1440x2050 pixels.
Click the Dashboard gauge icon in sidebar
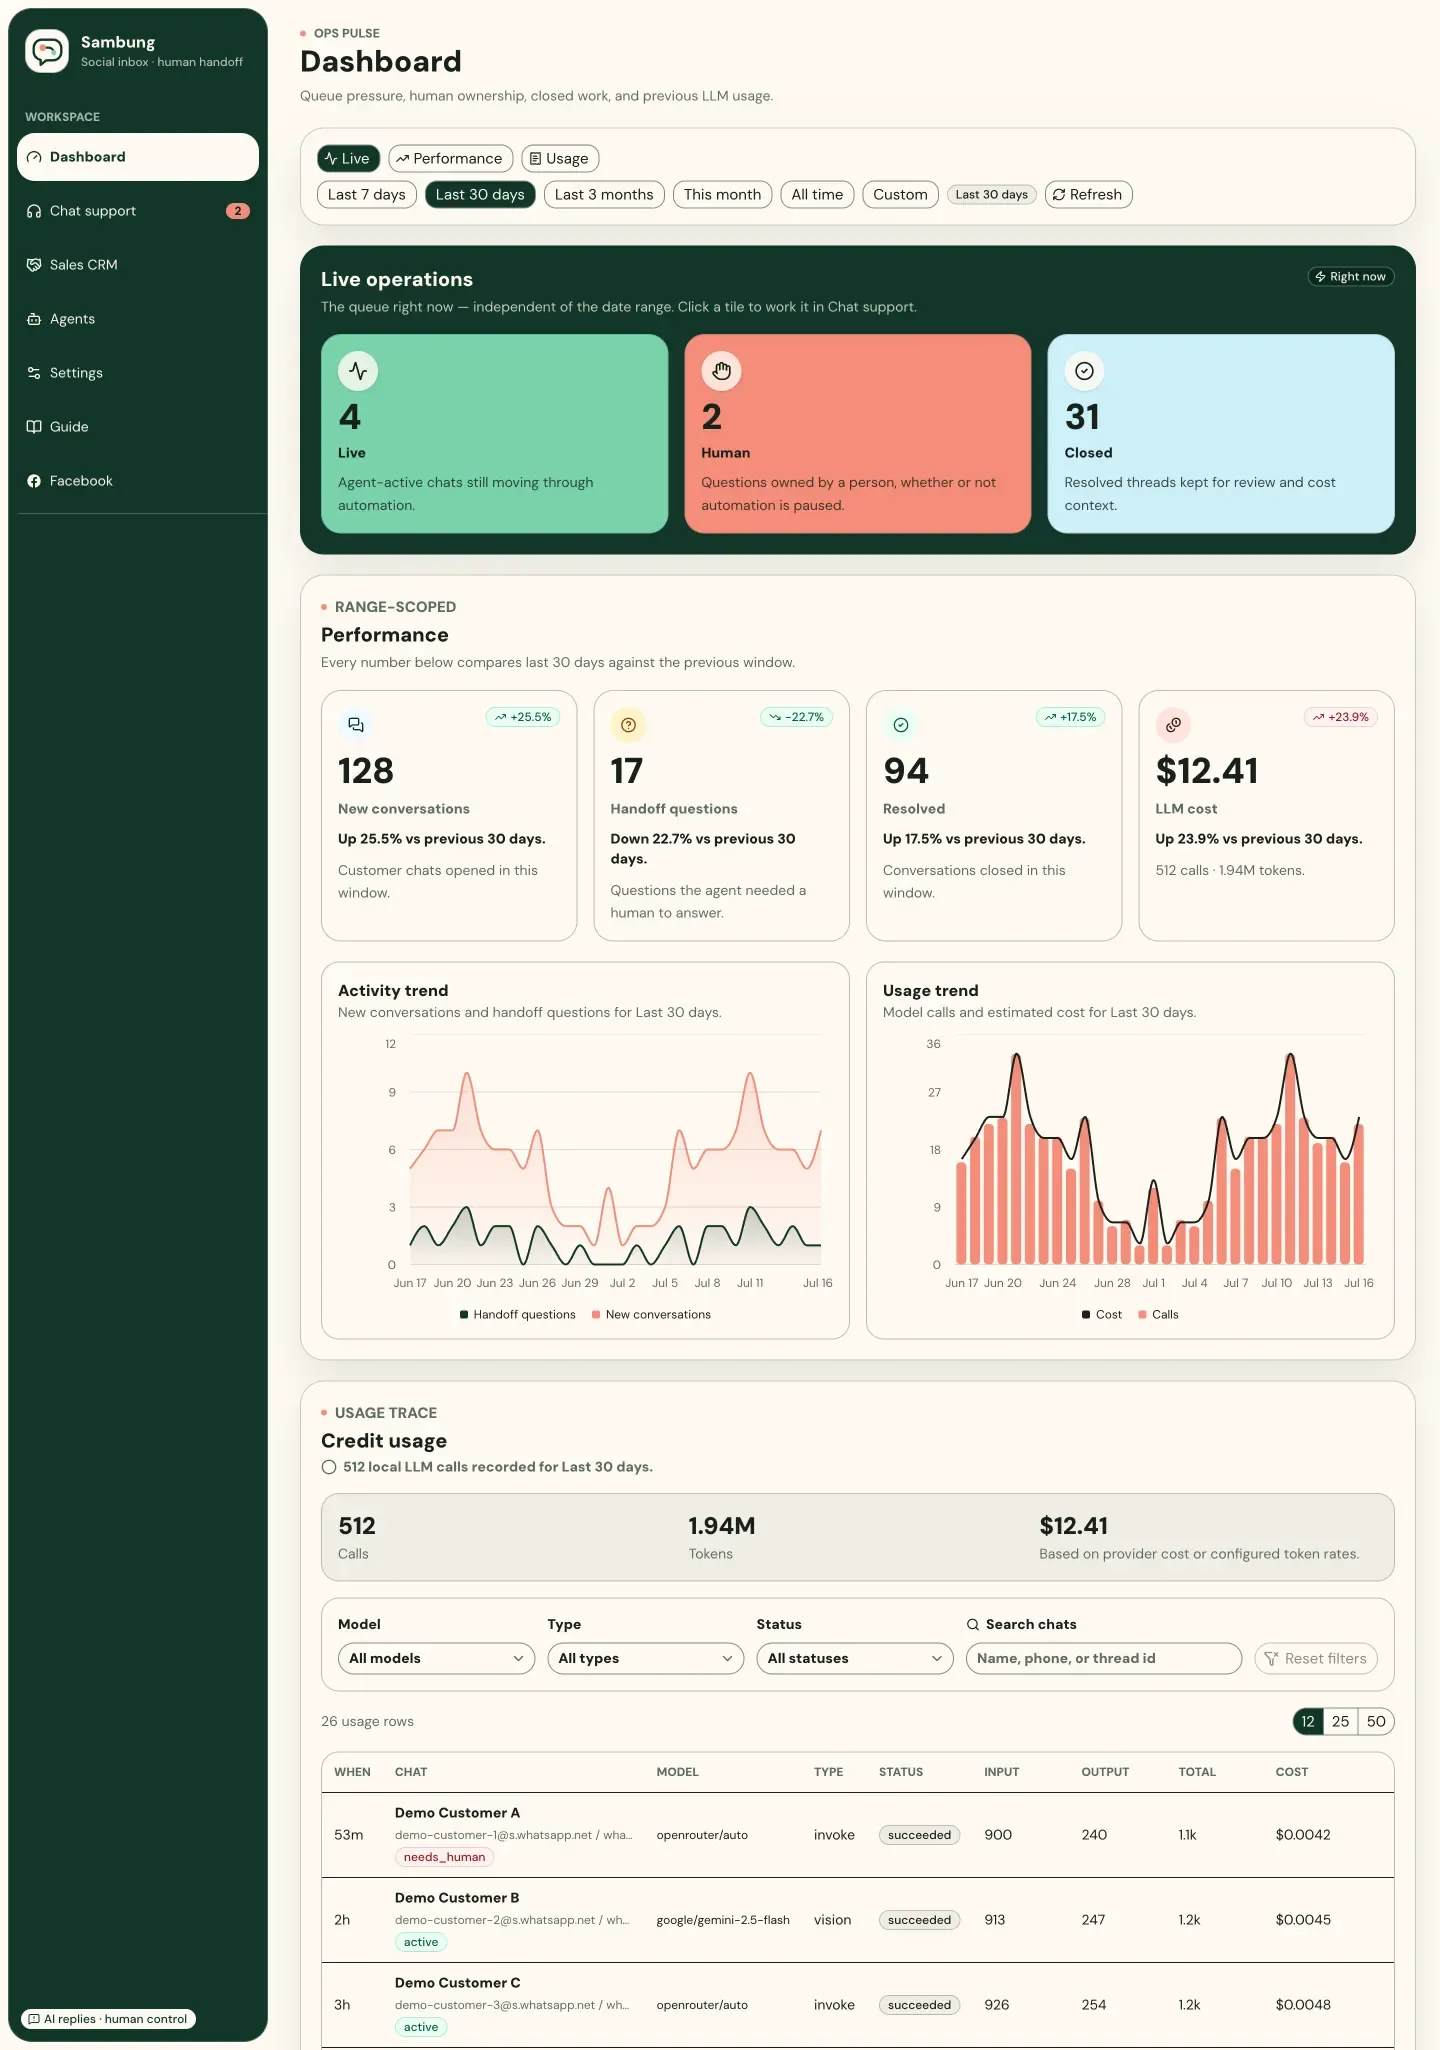point(34,157)
